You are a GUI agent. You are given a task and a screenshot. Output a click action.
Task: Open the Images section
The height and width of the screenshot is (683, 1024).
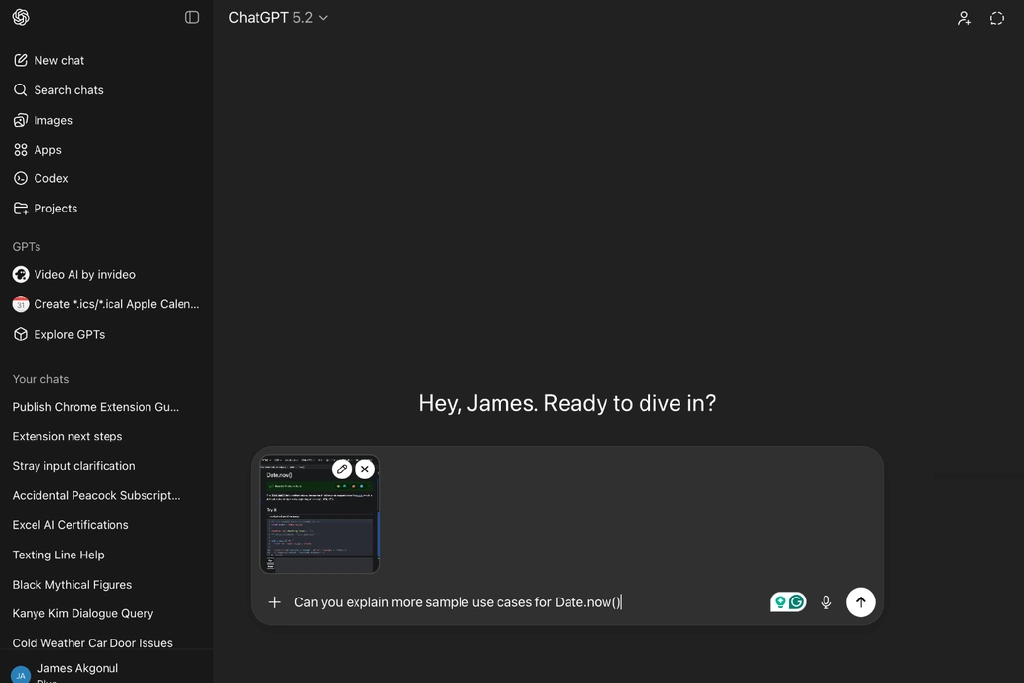106,120
